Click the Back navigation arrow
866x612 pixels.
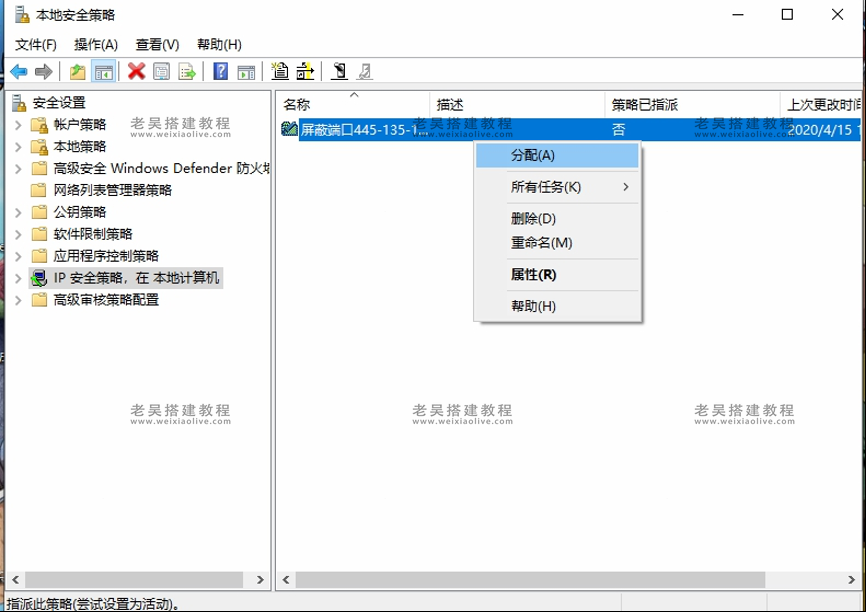click(x=19, y=71)
